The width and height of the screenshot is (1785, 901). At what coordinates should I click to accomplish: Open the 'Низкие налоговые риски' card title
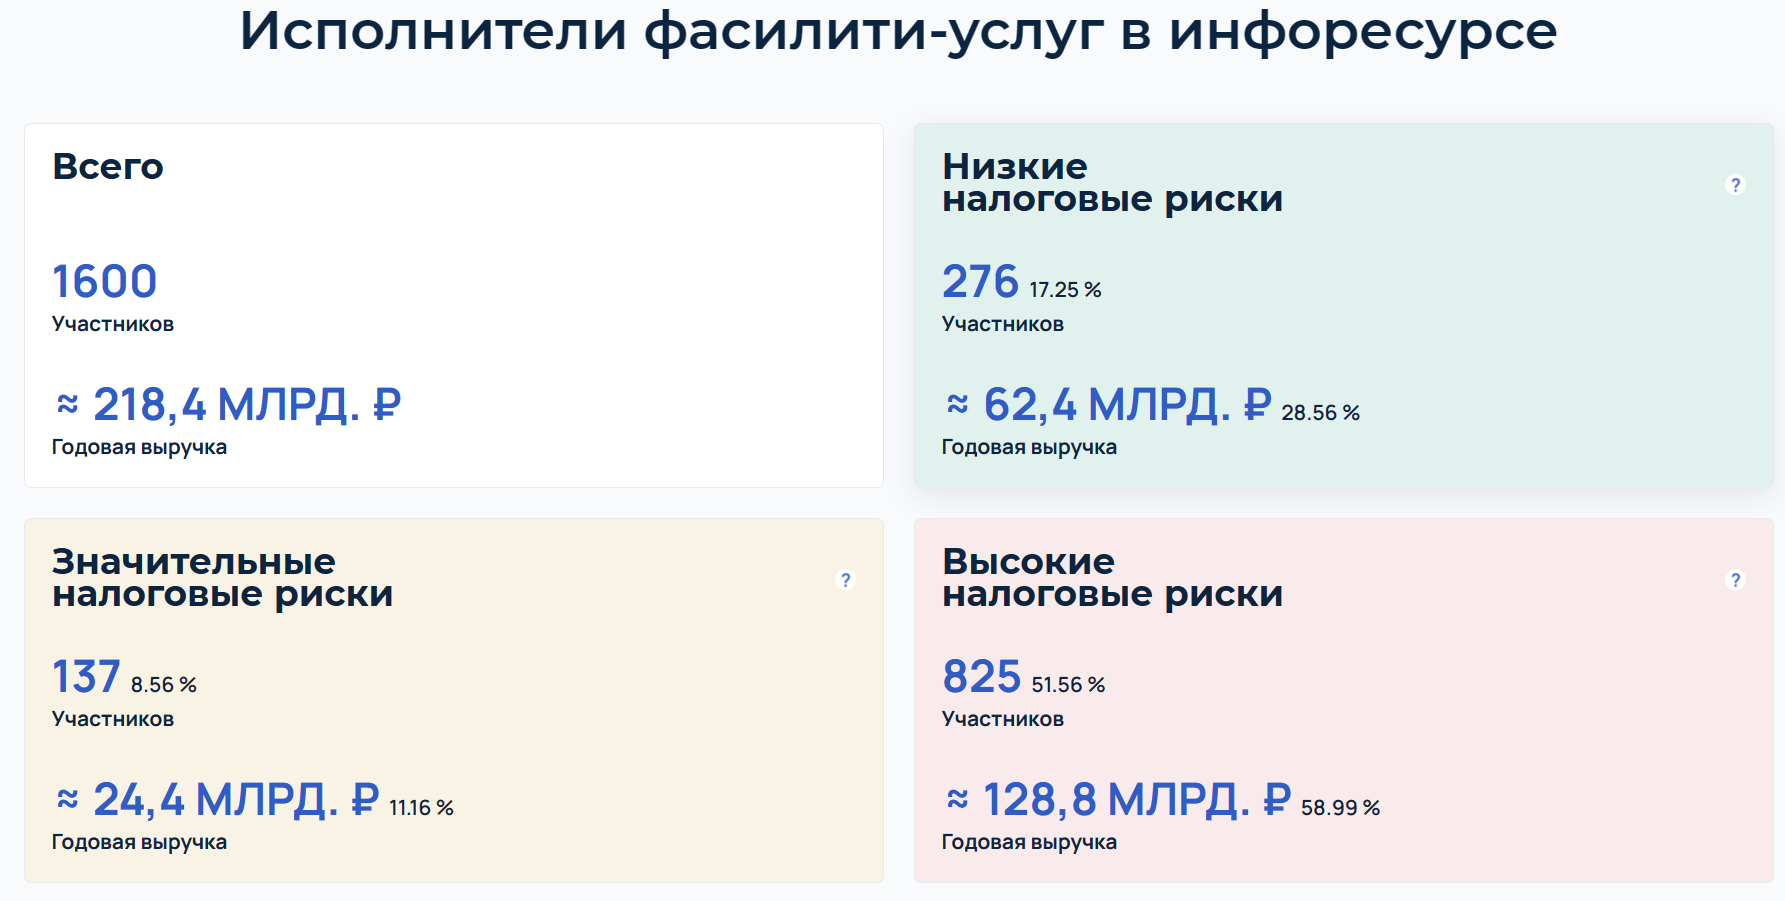1112,182
